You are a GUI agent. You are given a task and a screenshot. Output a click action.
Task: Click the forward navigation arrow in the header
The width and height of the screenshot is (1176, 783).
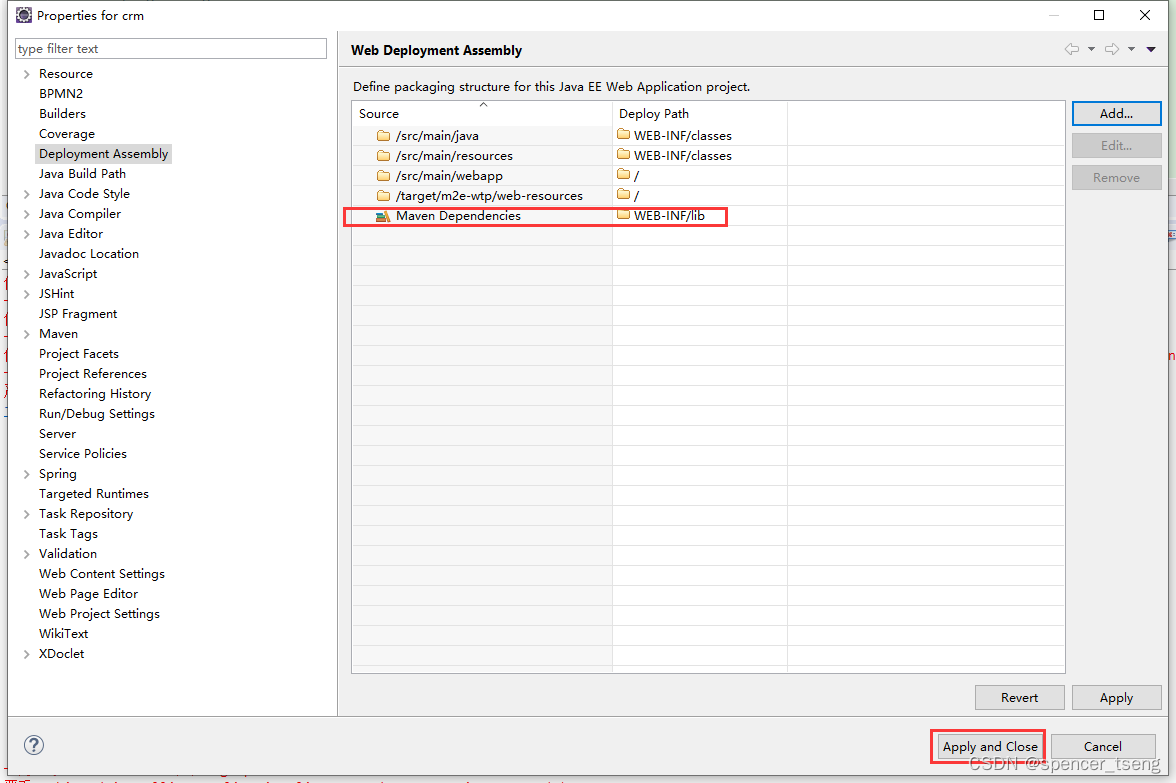click(x=1112, y=49)
